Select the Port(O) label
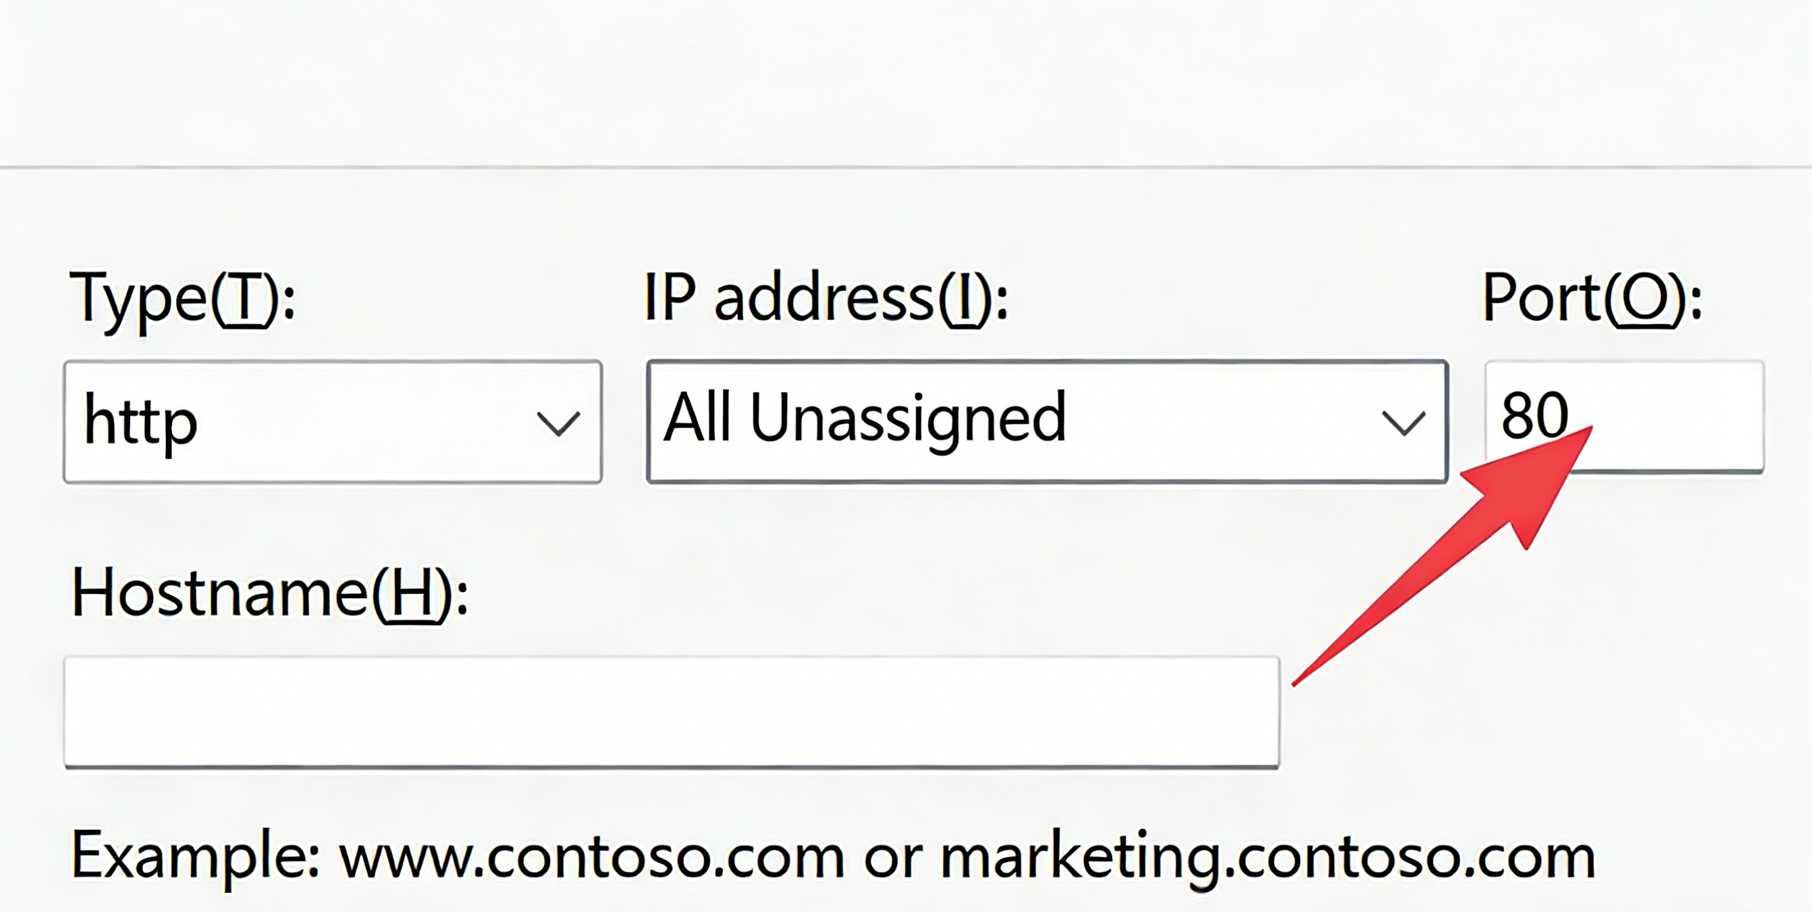This screenshot has width=1812, height=912. tap(1592, 298)
